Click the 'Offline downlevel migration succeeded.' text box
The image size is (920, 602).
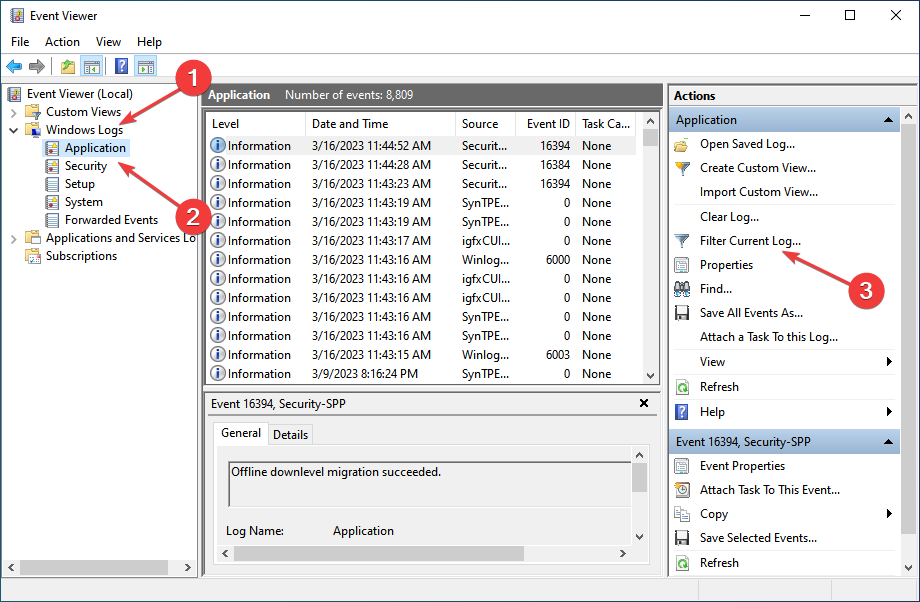[x=429, y=484]
